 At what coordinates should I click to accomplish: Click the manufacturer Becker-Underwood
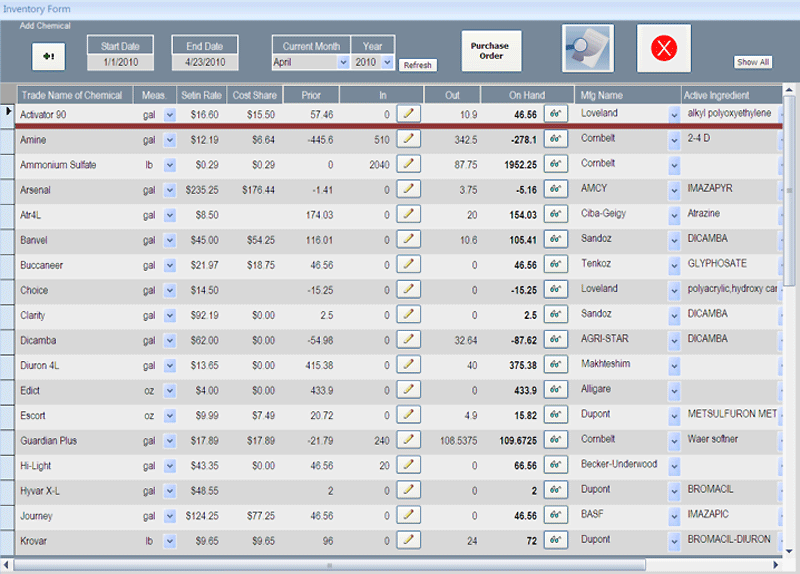619,464
